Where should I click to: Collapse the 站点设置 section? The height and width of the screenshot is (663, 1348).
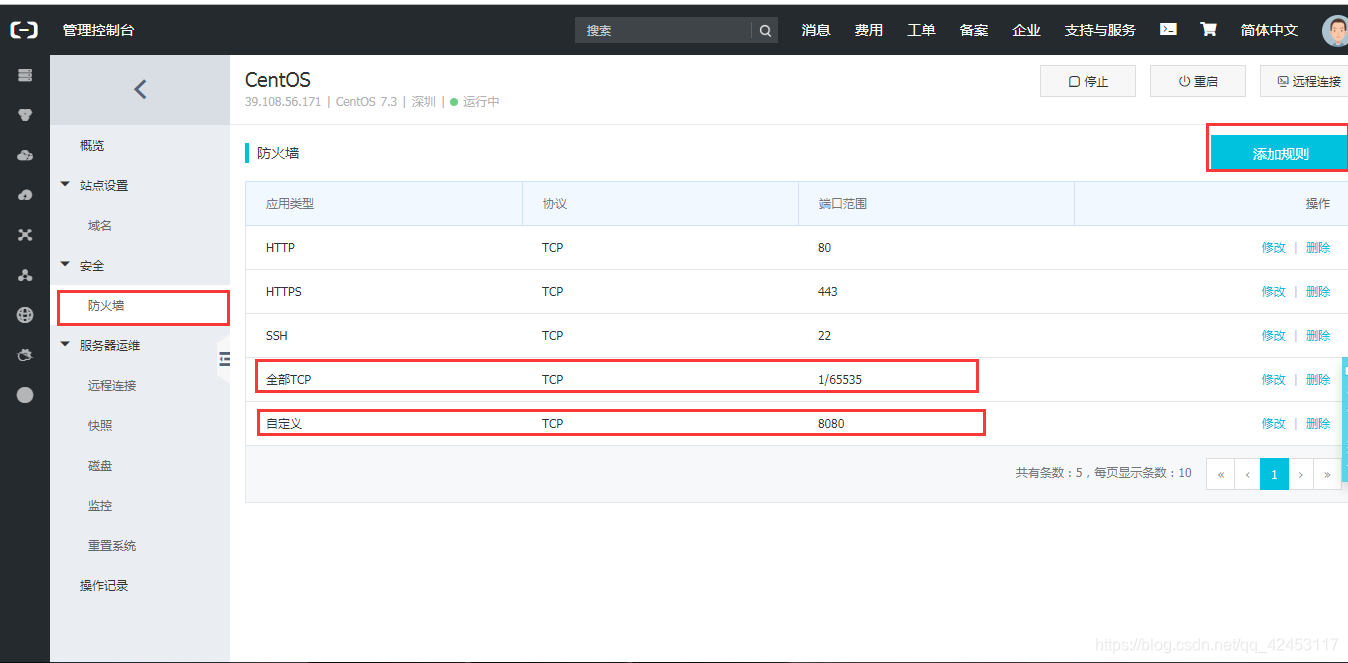tap(66, 185)
